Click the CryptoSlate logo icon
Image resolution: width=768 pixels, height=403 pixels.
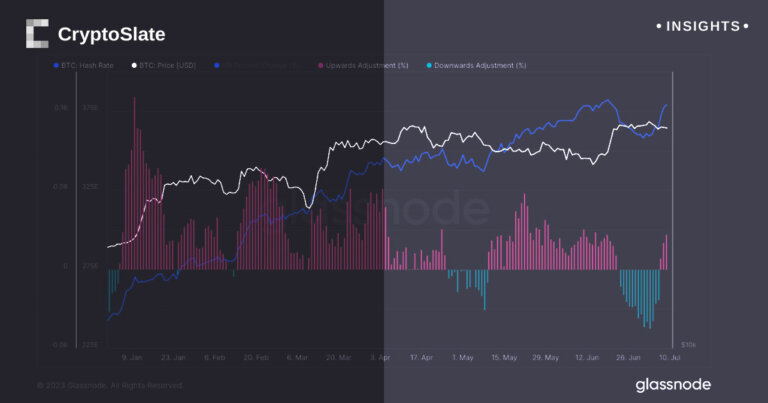(x=37, y=34)
